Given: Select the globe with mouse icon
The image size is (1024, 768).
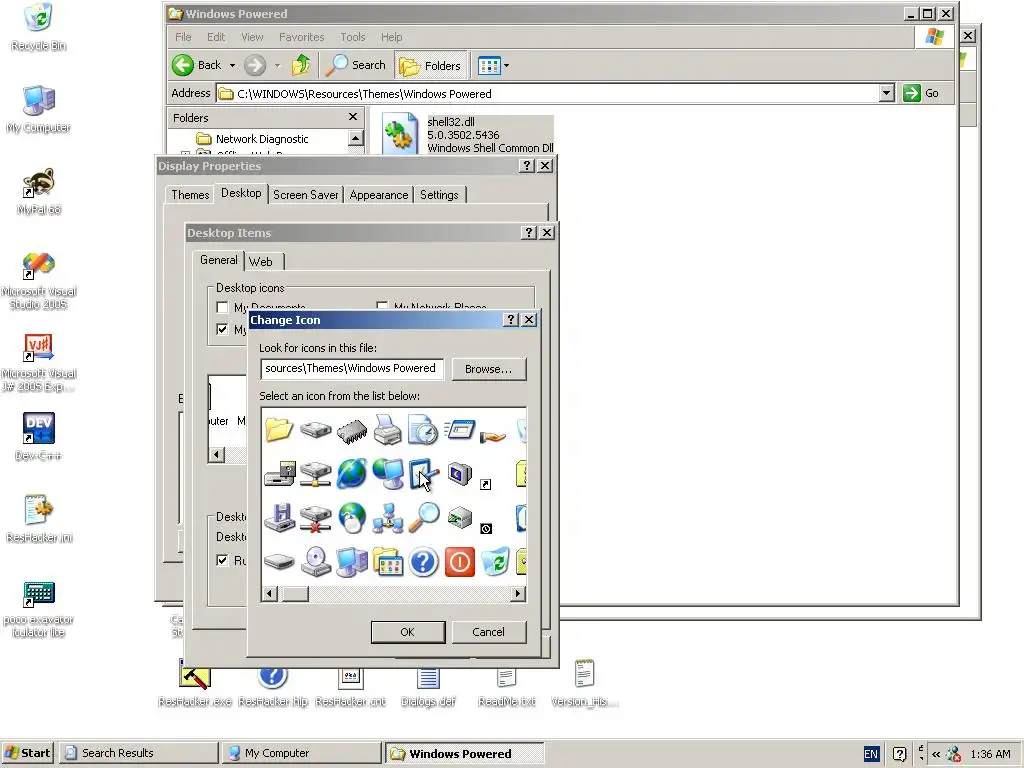Looking at the screenshot, I should click(352, 518).
